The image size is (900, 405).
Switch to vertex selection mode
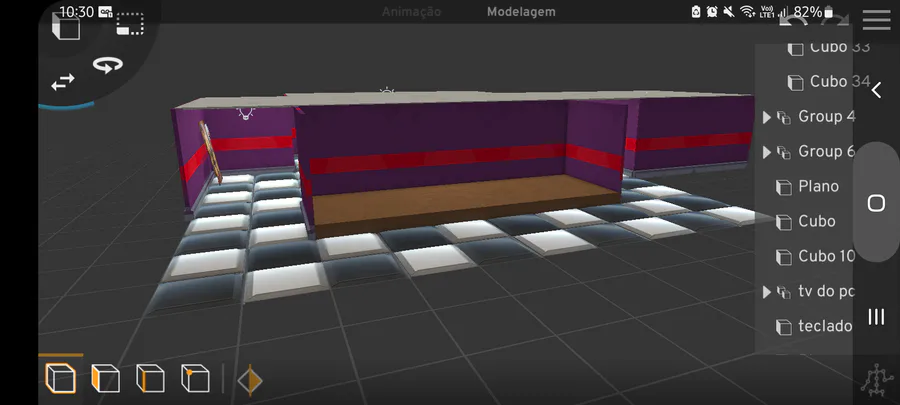(x=195, y=379)
